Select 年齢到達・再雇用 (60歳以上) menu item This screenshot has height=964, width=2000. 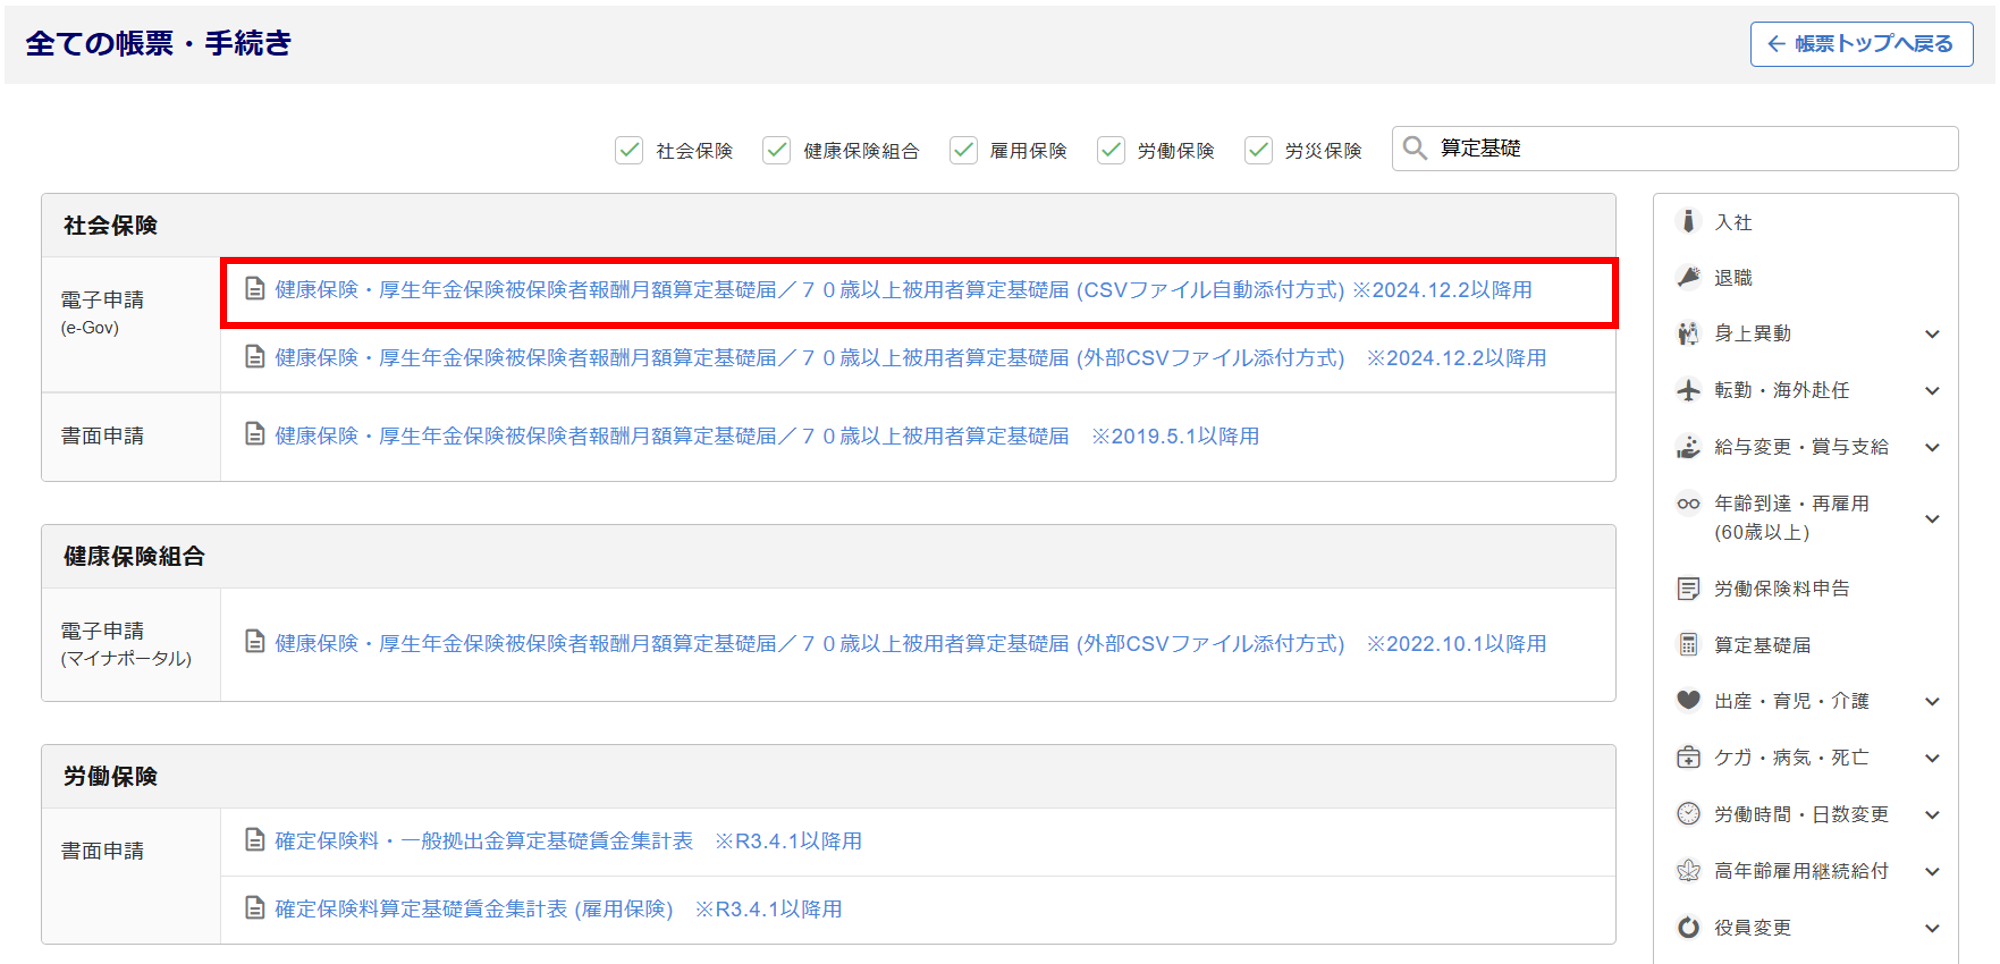point(1790,517)
